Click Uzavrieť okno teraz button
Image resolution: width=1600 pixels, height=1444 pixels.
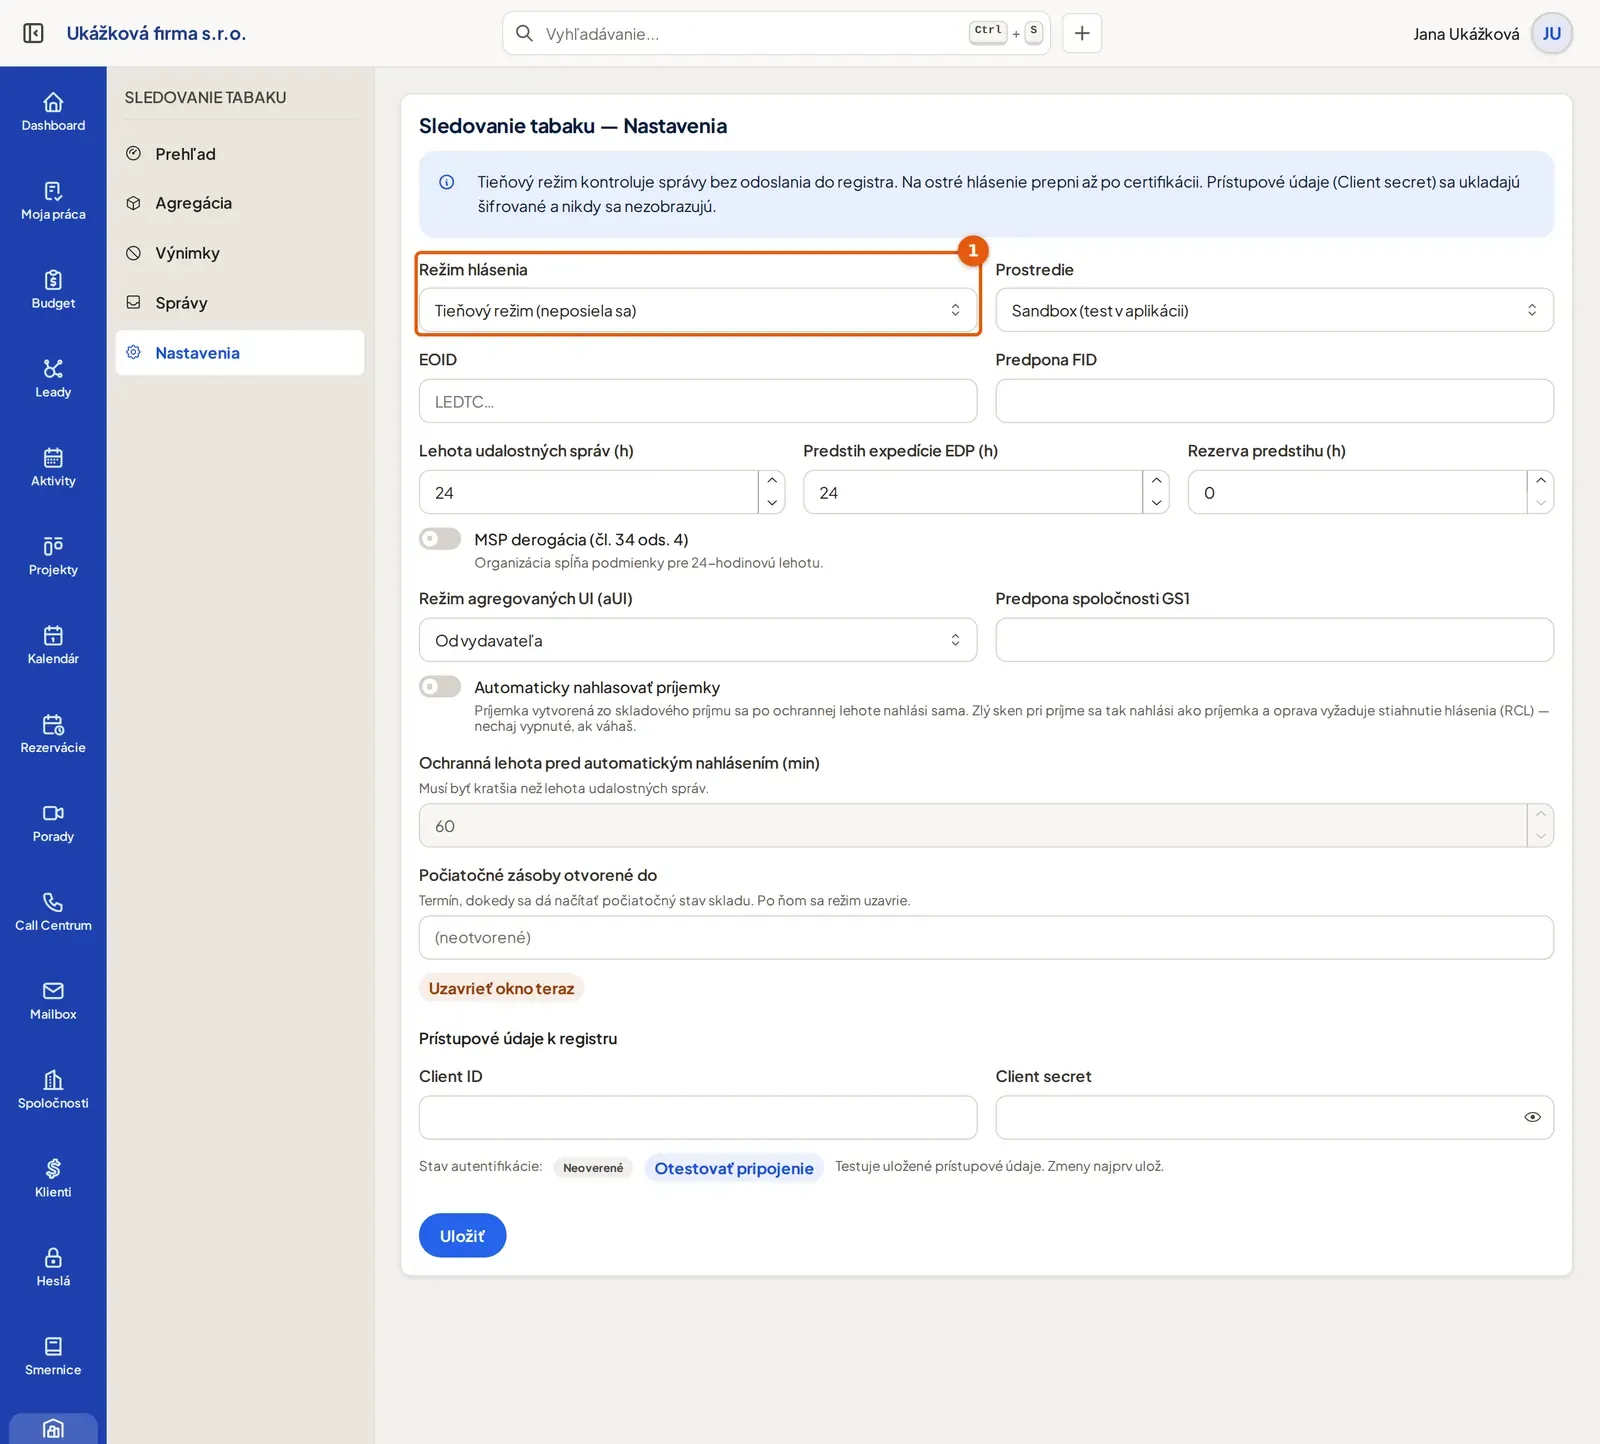(501, 988)
